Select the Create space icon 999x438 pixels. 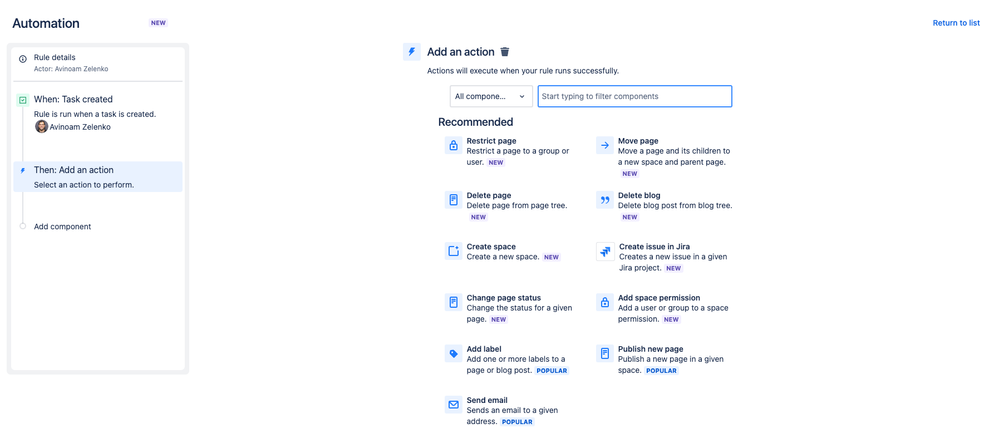coord(453,251)
